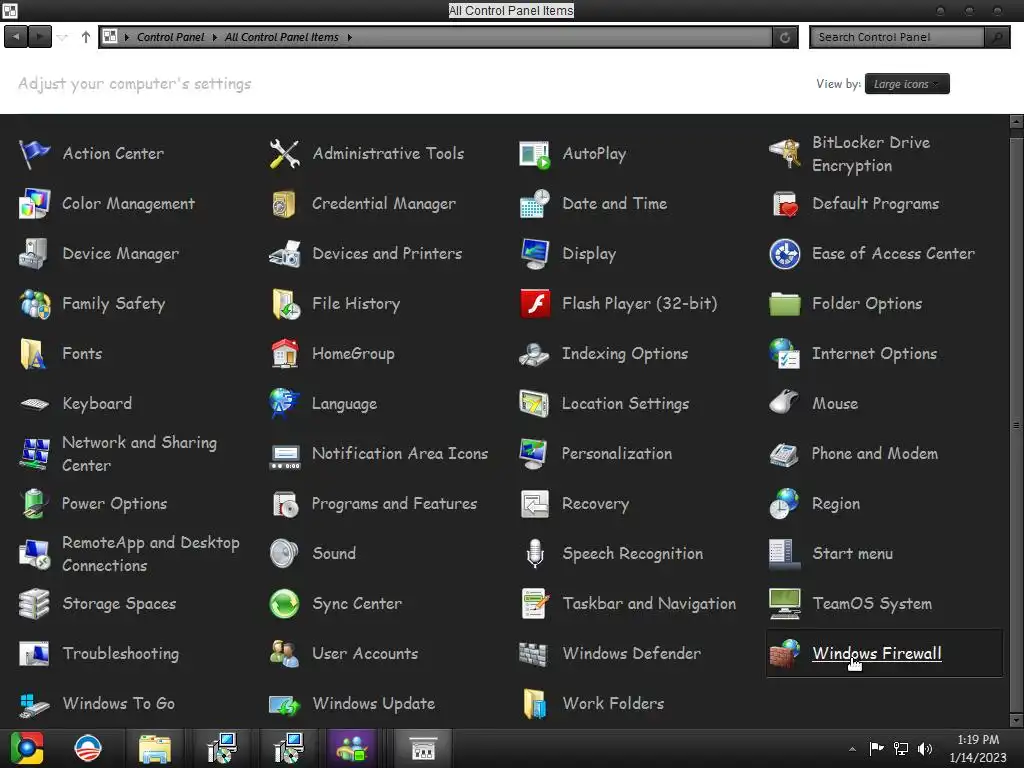This screenshot has height=768, width=1024.
Task: Click the Forward navigation button
Action: click(39, 37)
